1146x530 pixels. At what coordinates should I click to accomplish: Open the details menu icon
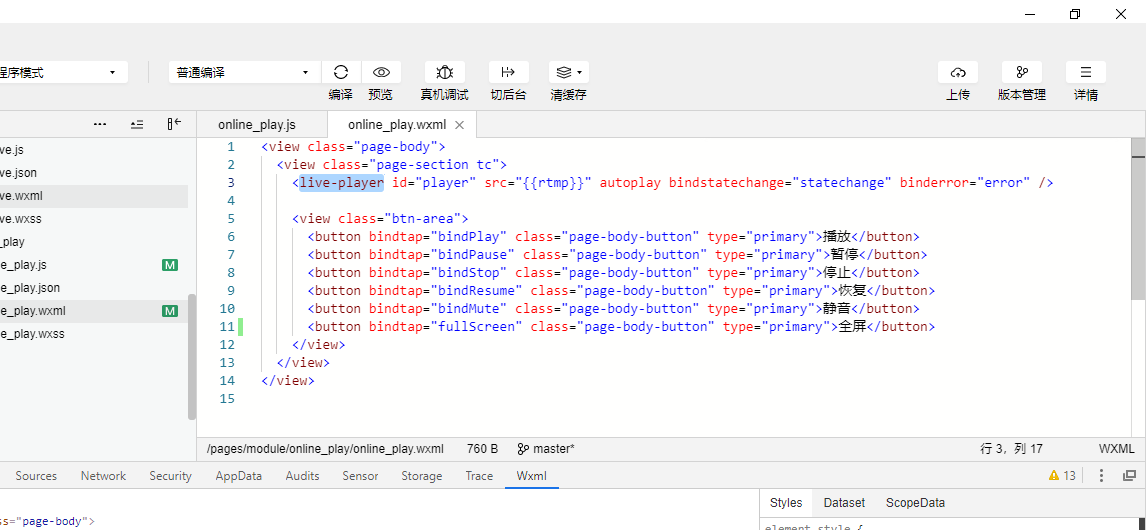pyautogui.click(x=1085, y=72)
